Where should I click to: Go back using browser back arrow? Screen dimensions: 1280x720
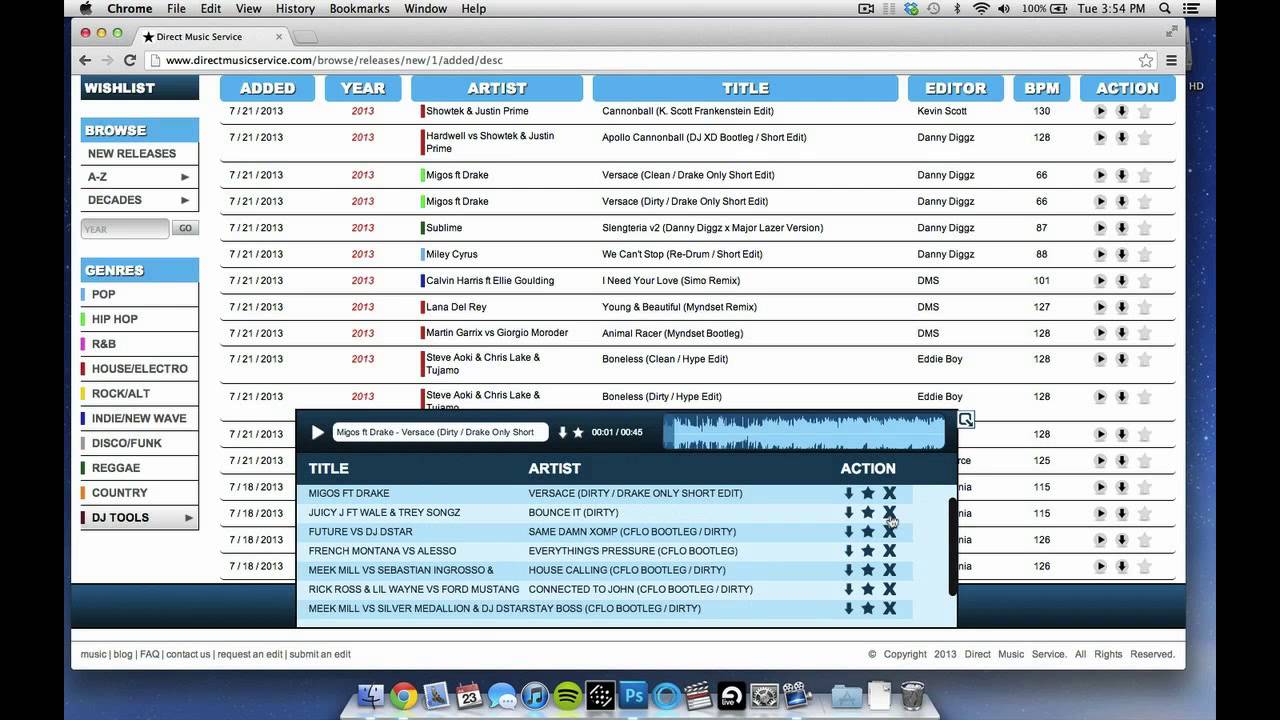tap(85, 60)
